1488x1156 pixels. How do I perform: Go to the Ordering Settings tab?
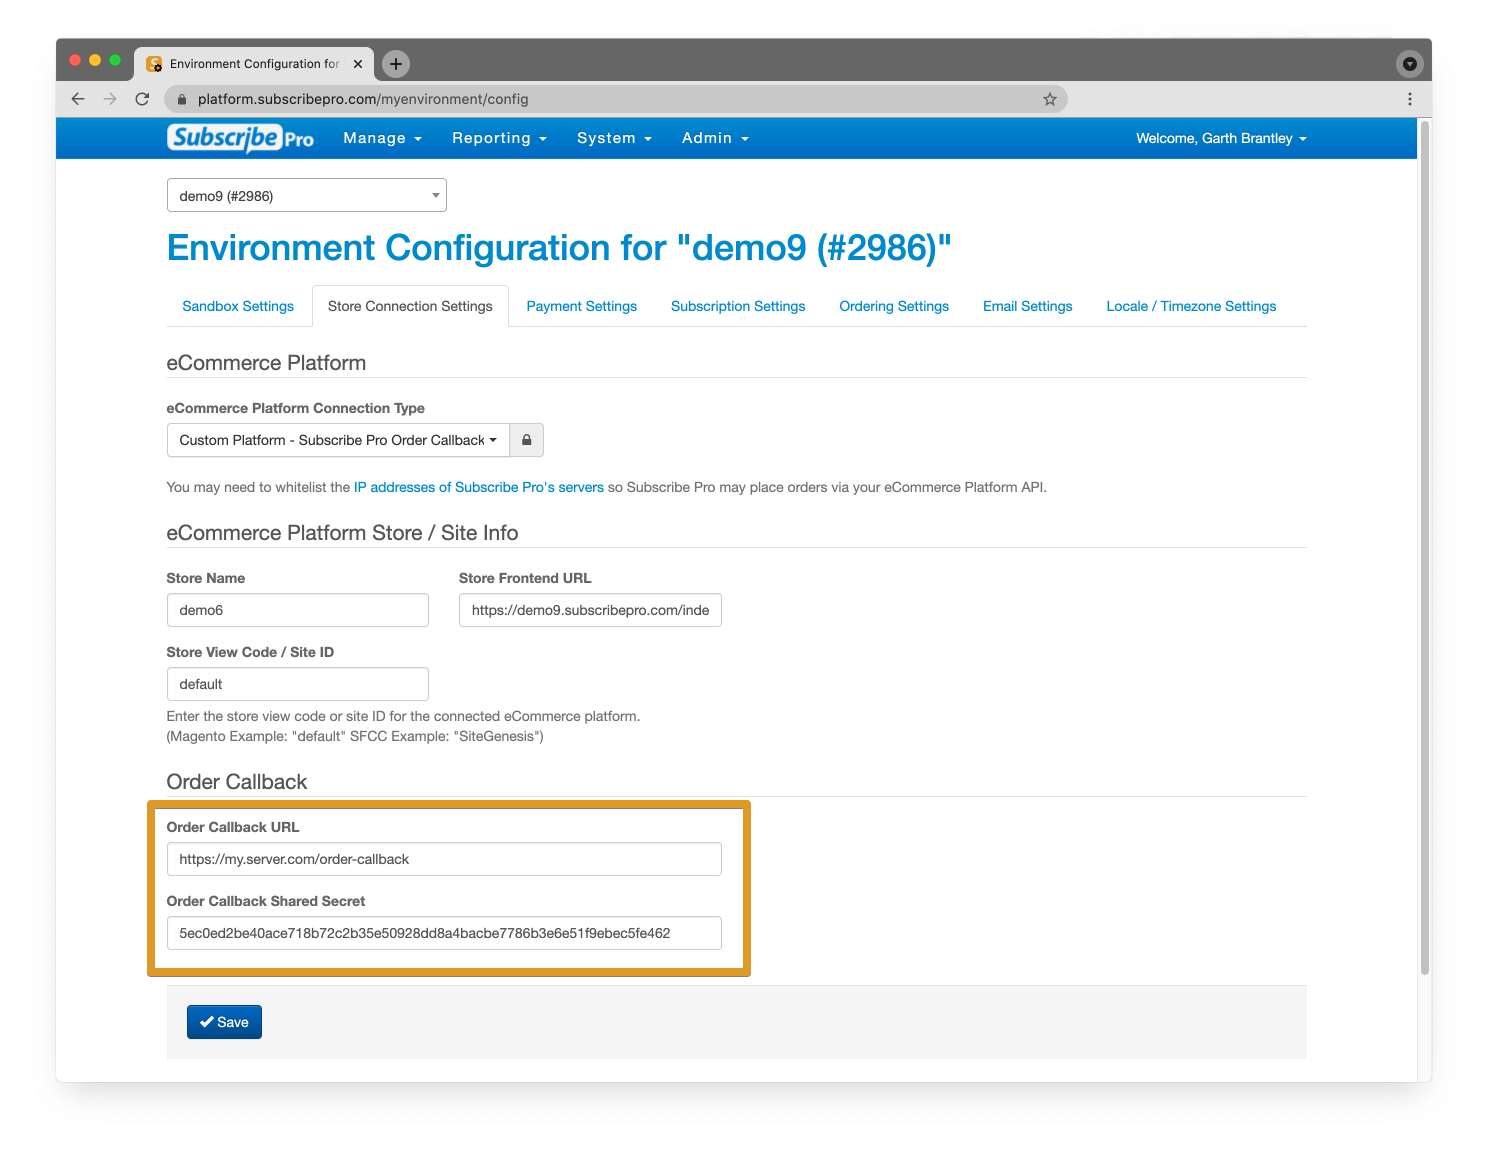pos(894,306)
